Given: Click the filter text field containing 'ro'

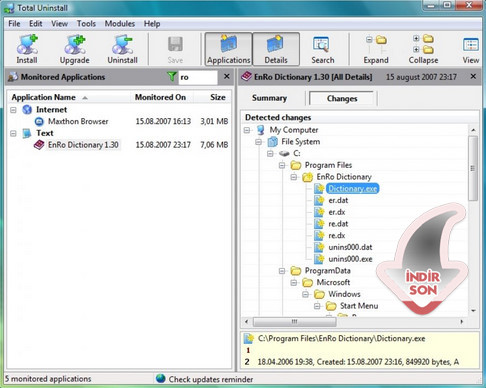Looking at the screenshot, I should tap(198, 77).
